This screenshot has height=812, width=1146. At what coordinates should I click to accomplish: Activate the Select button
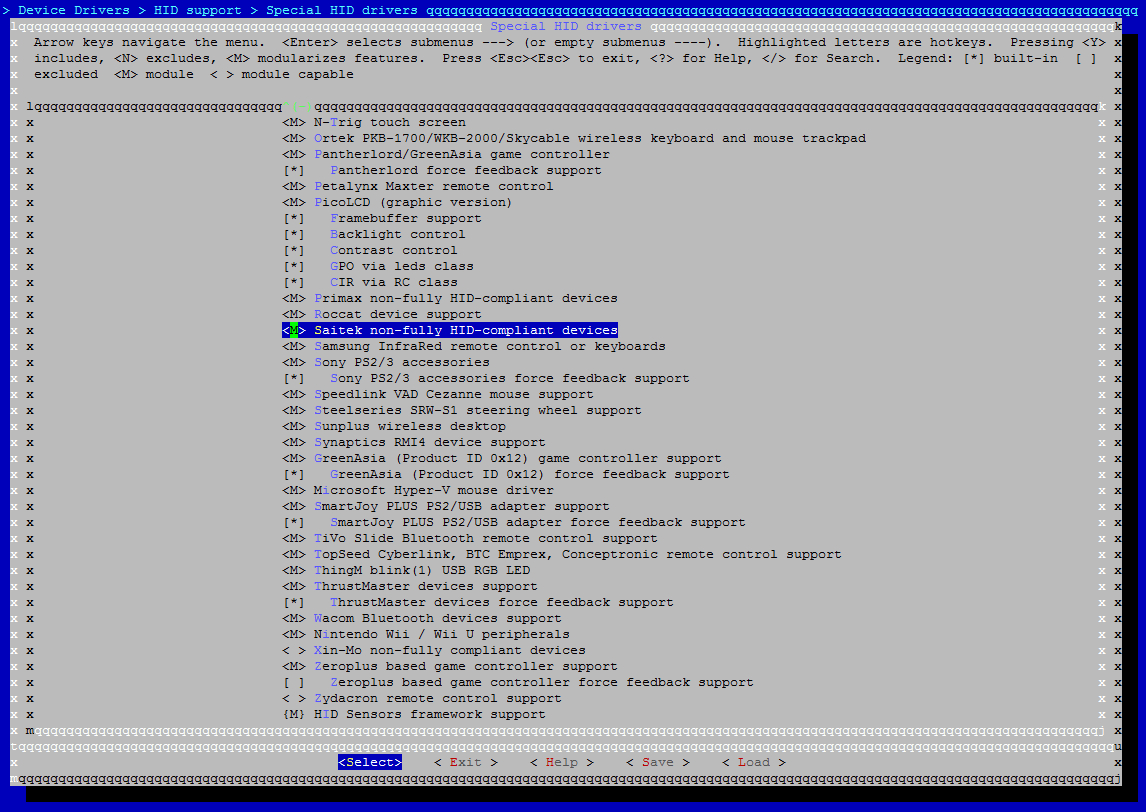[x=370, y=762]
